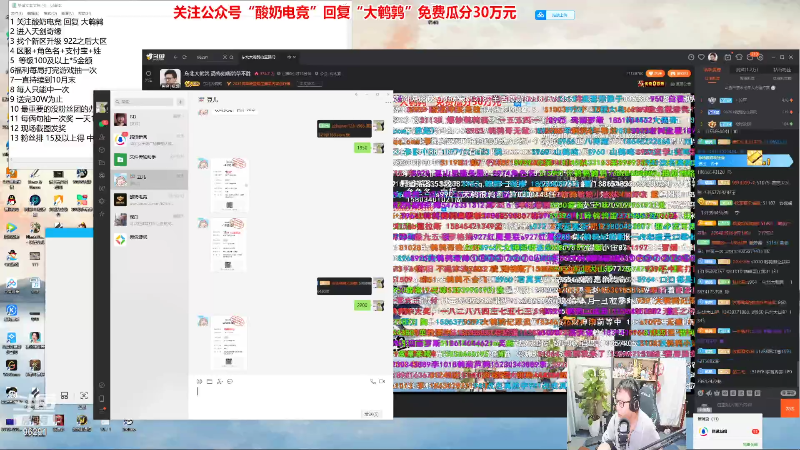The image size is (800, 450).
Task: Click the WeChat search field
Action: (x=144, y=102)
